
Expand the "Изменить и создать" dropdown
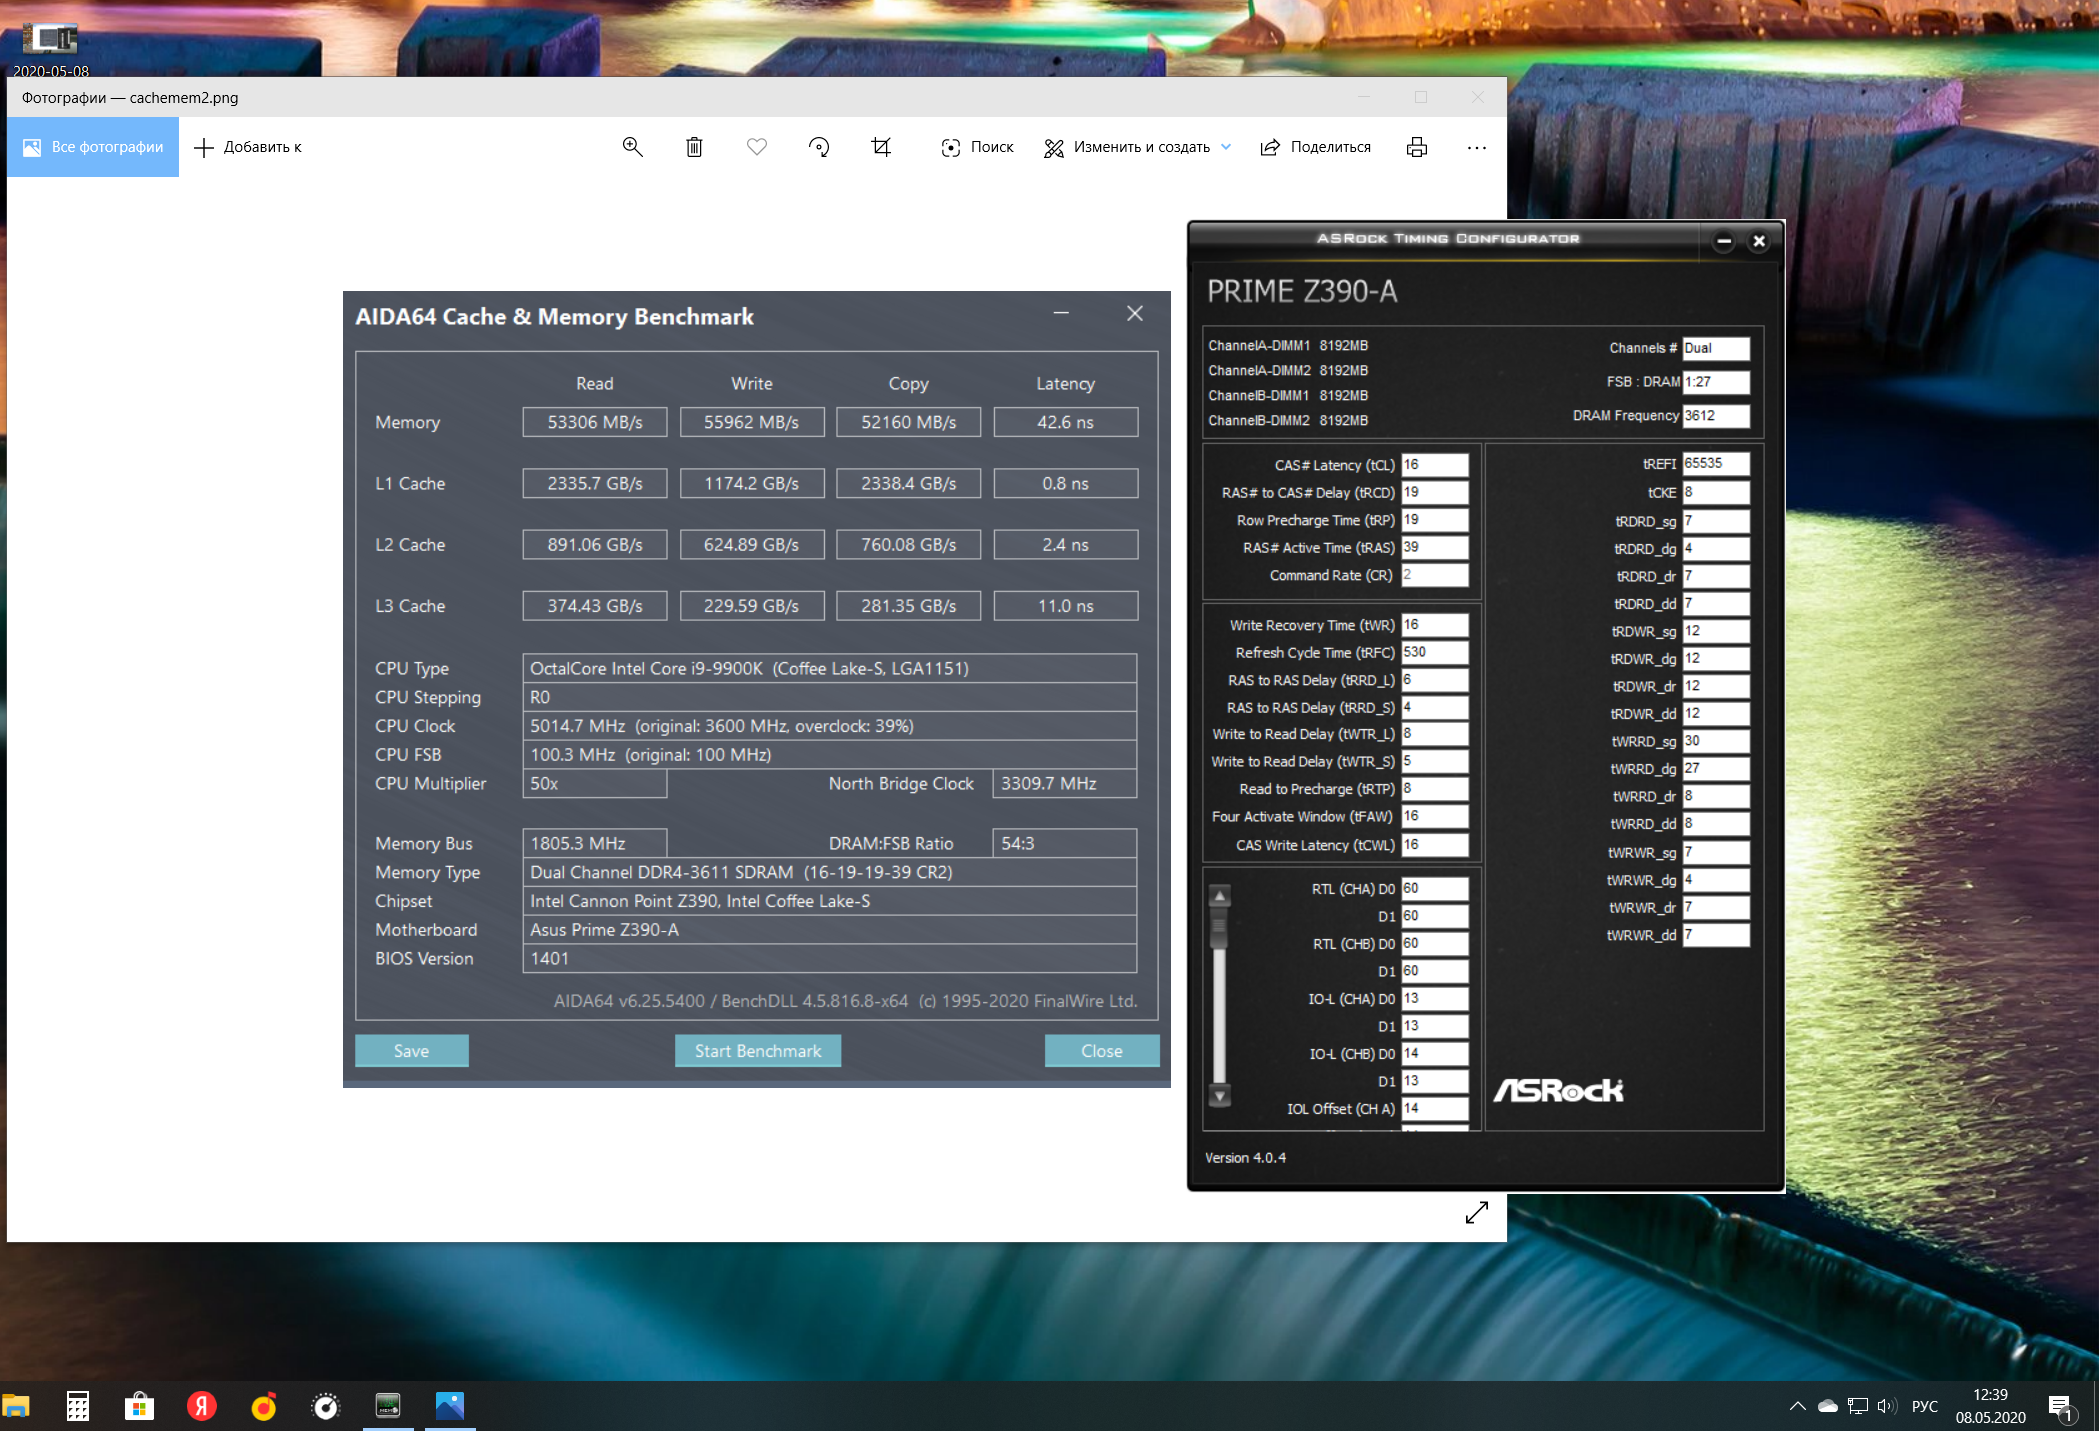pyautogui.click(x=1226, y=147)
